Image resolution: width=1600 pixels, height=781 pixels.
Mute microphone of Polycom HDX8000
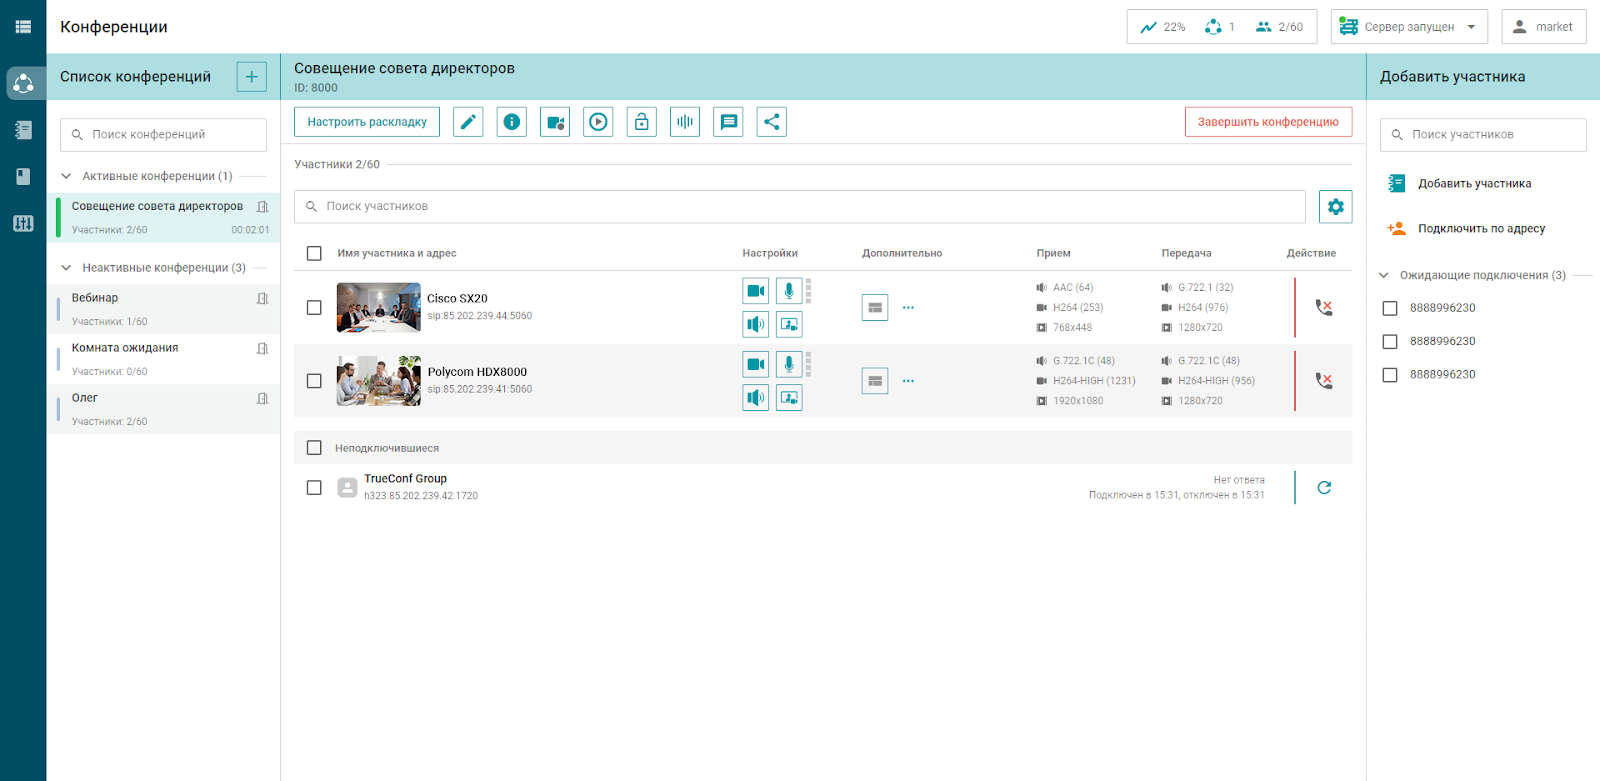point(789,364)
